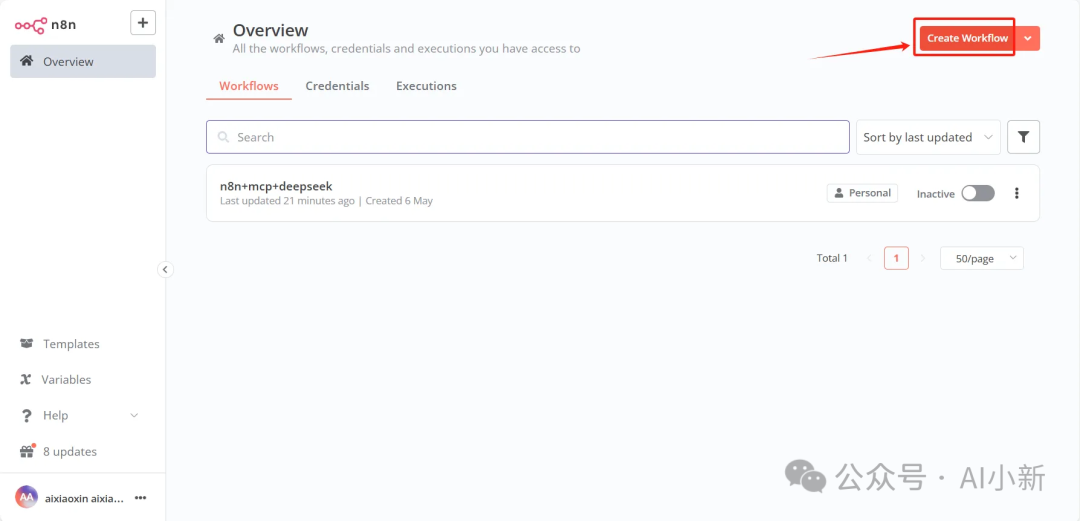The height and width of the screenshot is (521, 1080).
Task: Go to previous page arrow
Action: [x=869, y=258]
